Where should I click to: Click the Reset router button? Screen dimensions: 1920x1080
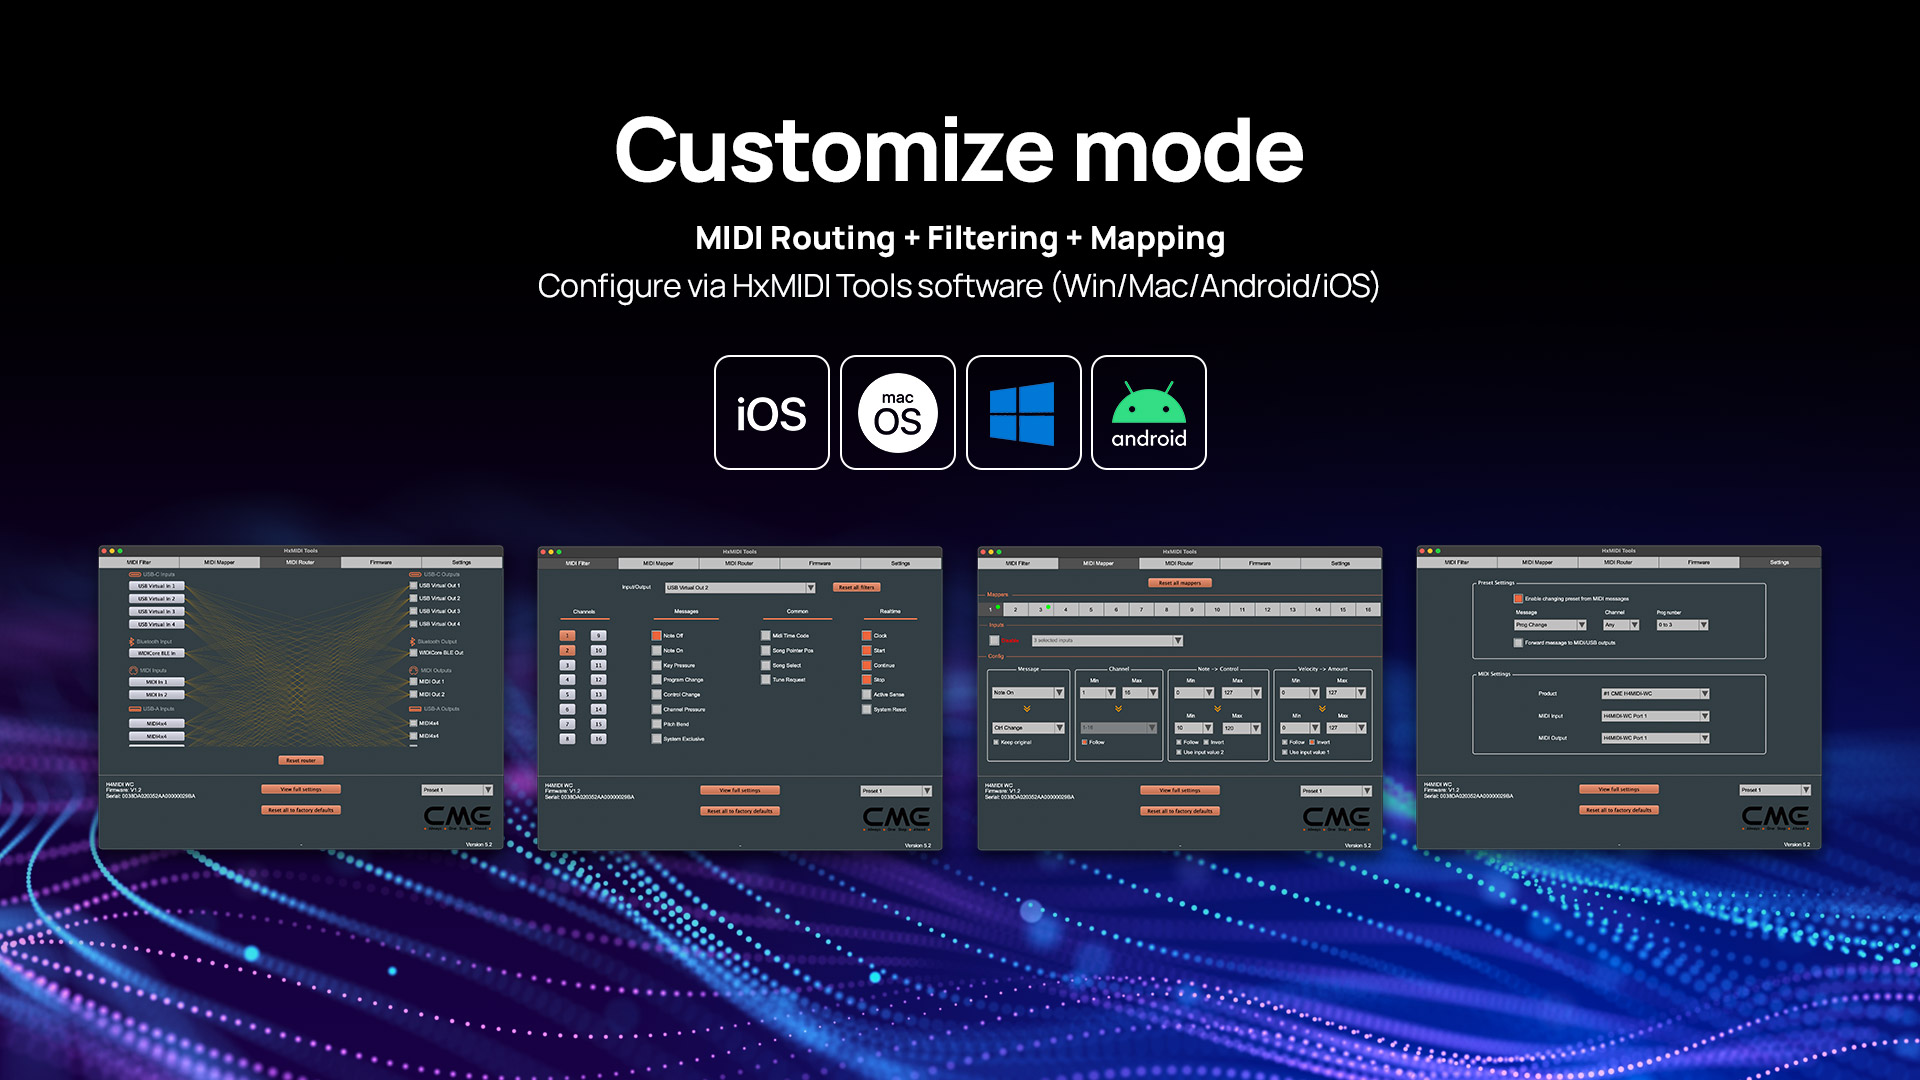300,760
